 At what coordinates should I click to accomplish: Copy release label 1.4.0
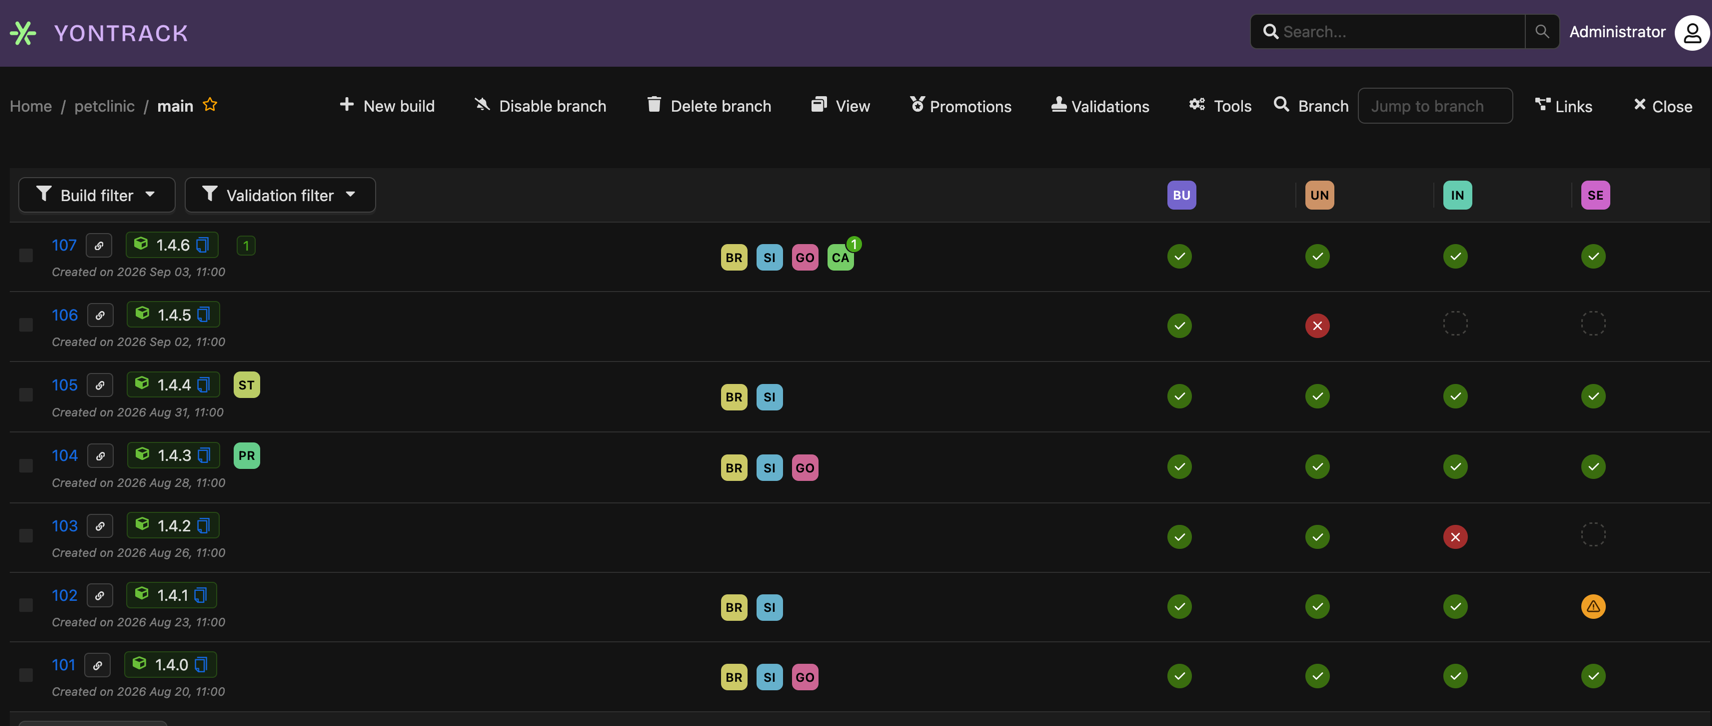coord(202,664)
